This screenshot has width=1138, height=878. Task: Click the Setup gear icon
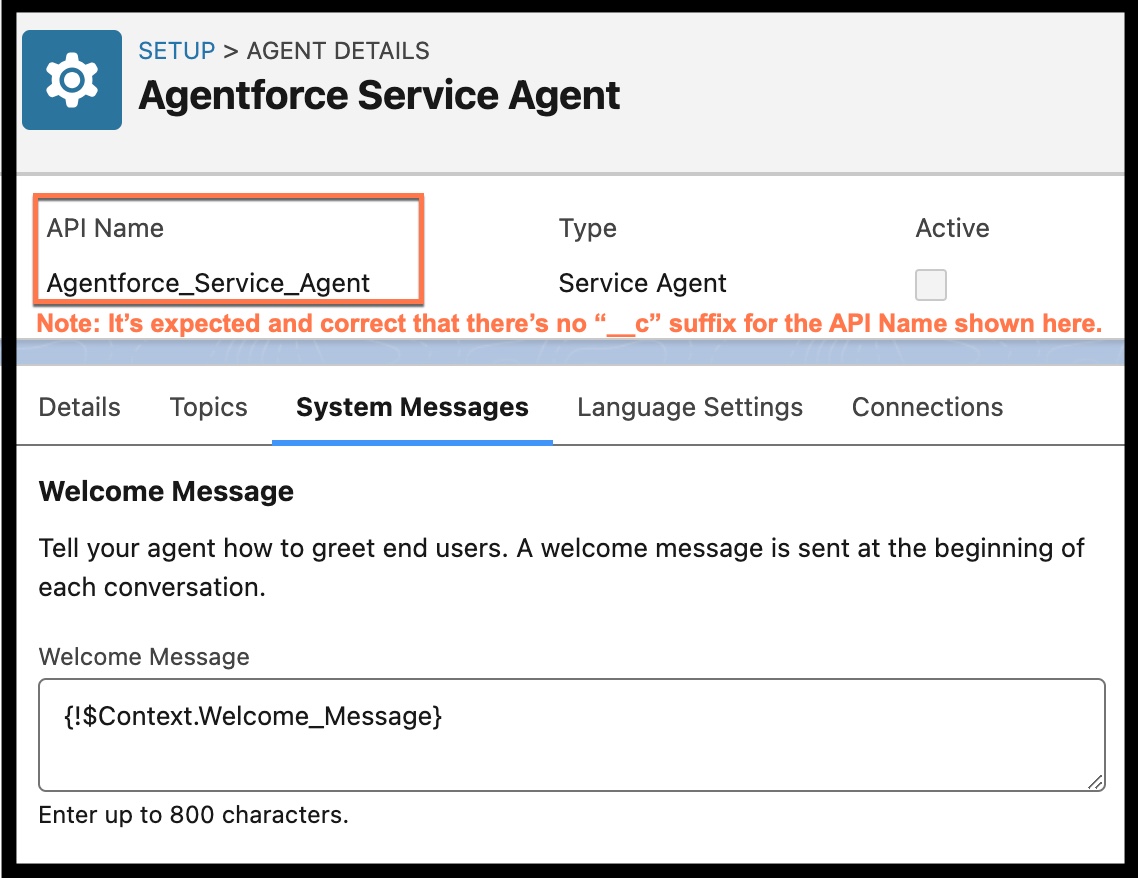click(71, 80)
